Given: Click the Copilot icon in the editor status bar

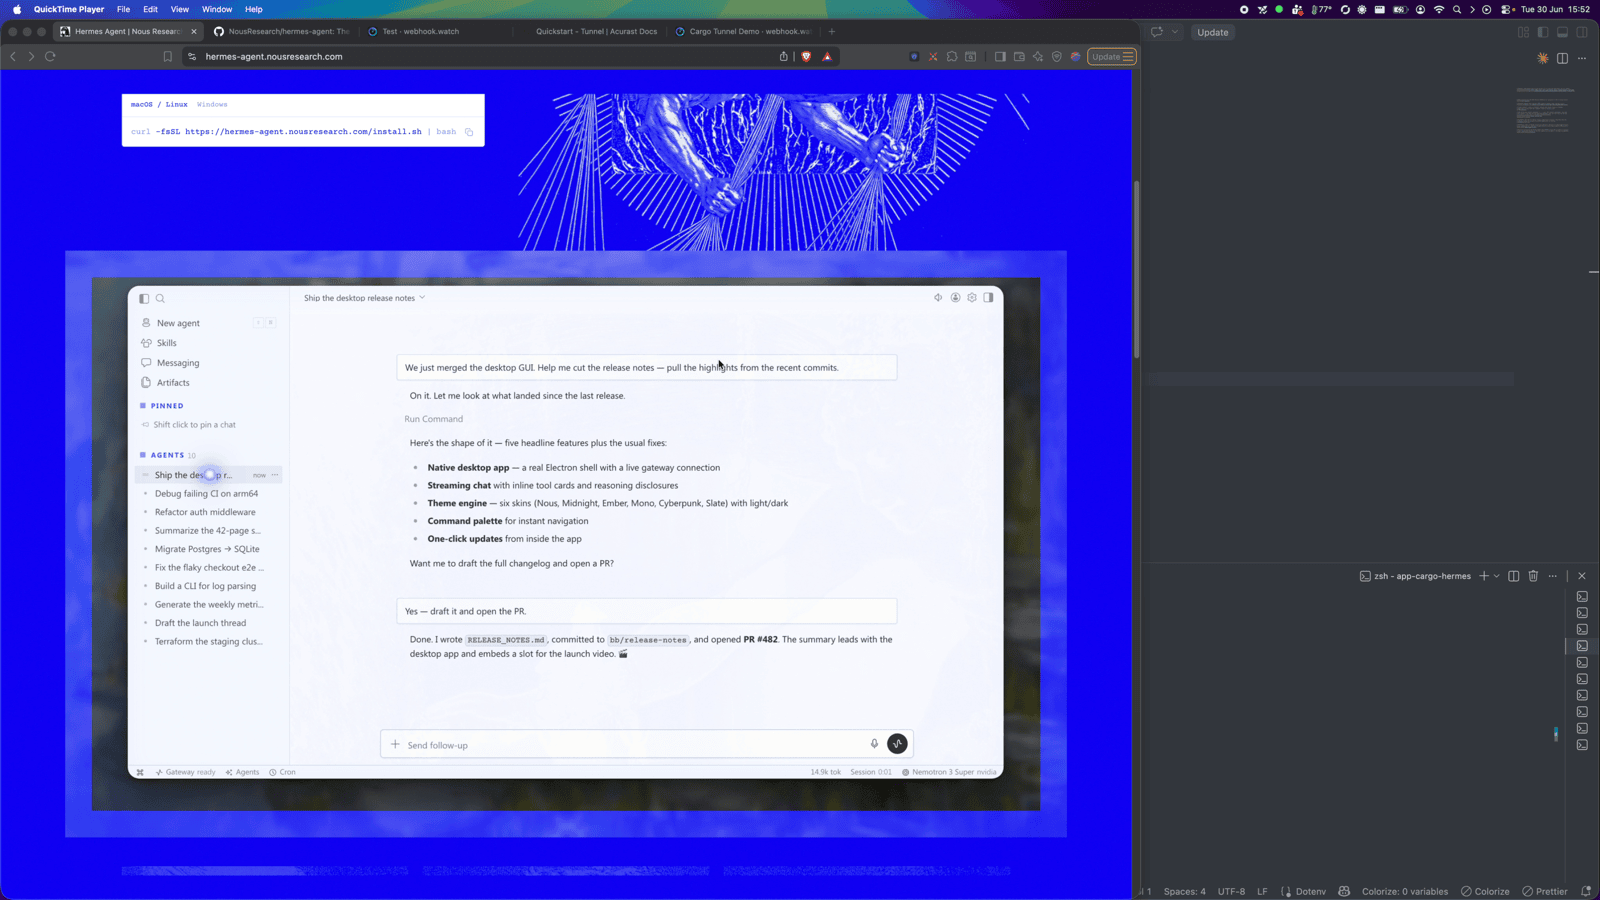Looking at the screenshot, I should point(1344,891).
